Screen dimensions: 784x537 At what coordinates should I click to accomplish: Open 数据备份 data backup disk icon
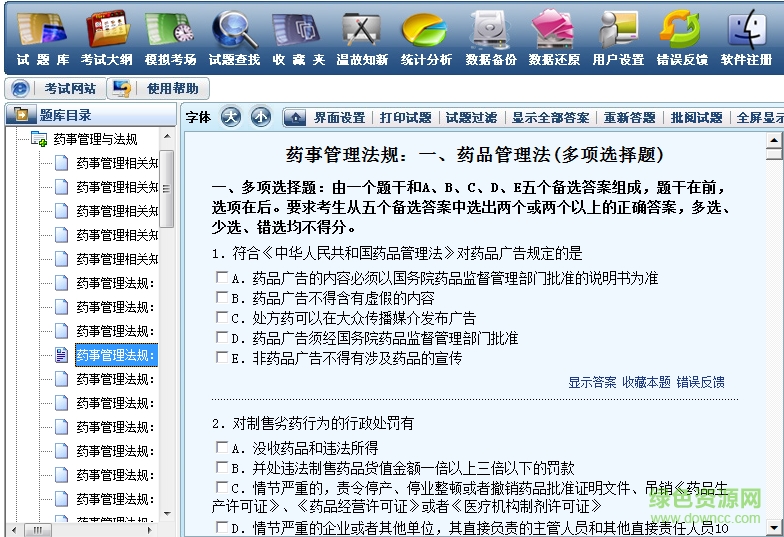point(490,30)
